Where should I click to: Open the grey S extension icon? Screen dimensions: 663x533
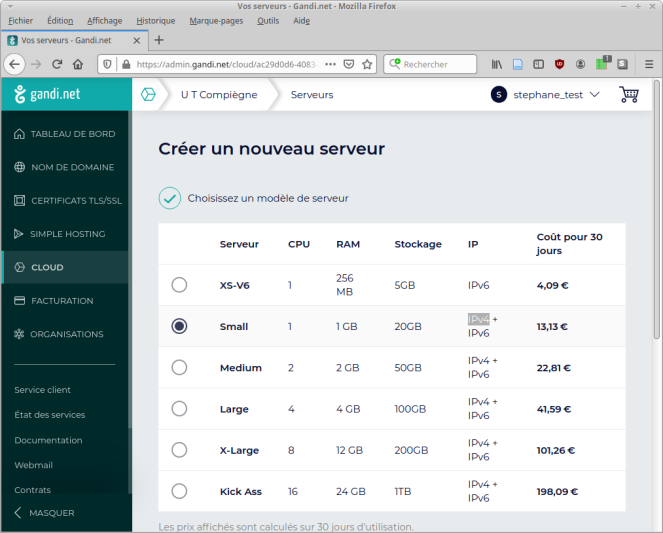click(x=622, y=64)
